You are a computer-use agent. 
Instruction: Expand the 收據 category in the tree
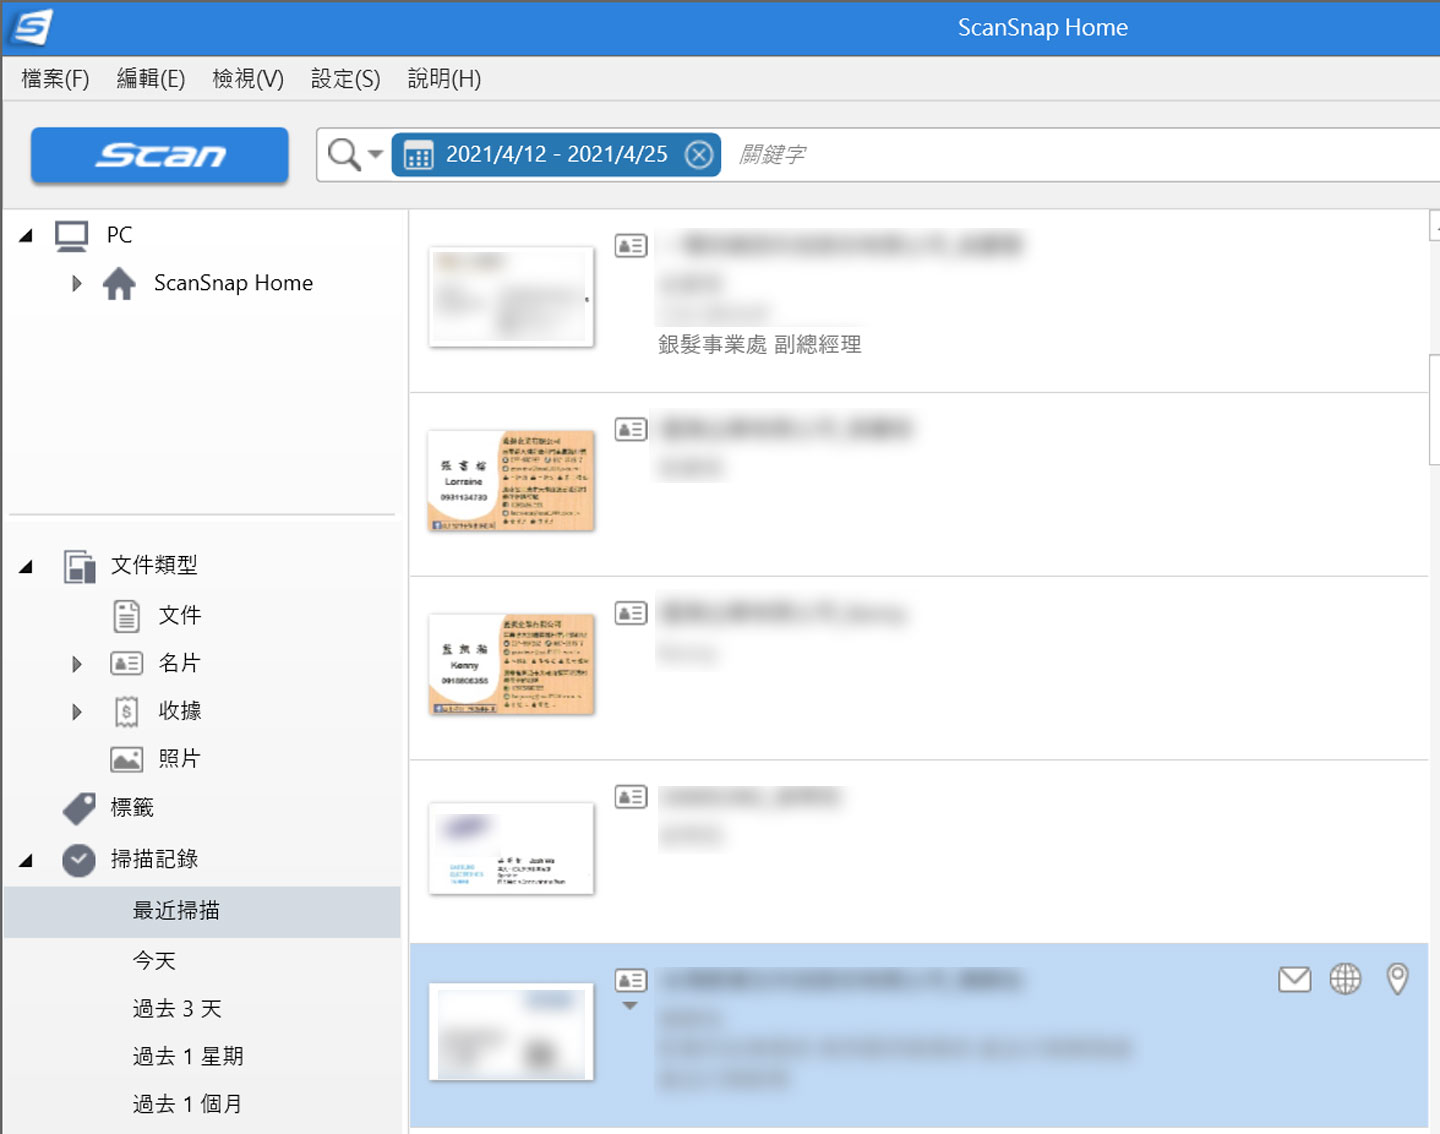[x=77, y=710]
